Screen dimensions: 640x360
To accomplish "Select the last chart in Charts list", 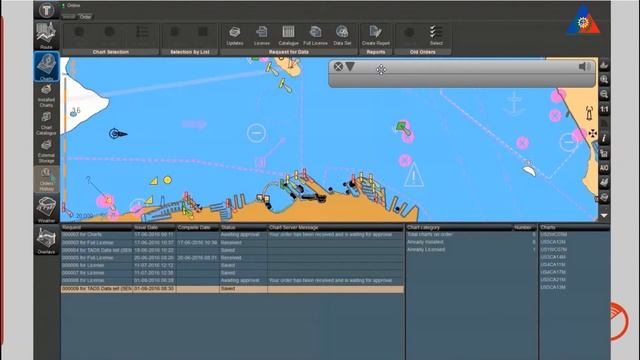I will pos(553,287).
